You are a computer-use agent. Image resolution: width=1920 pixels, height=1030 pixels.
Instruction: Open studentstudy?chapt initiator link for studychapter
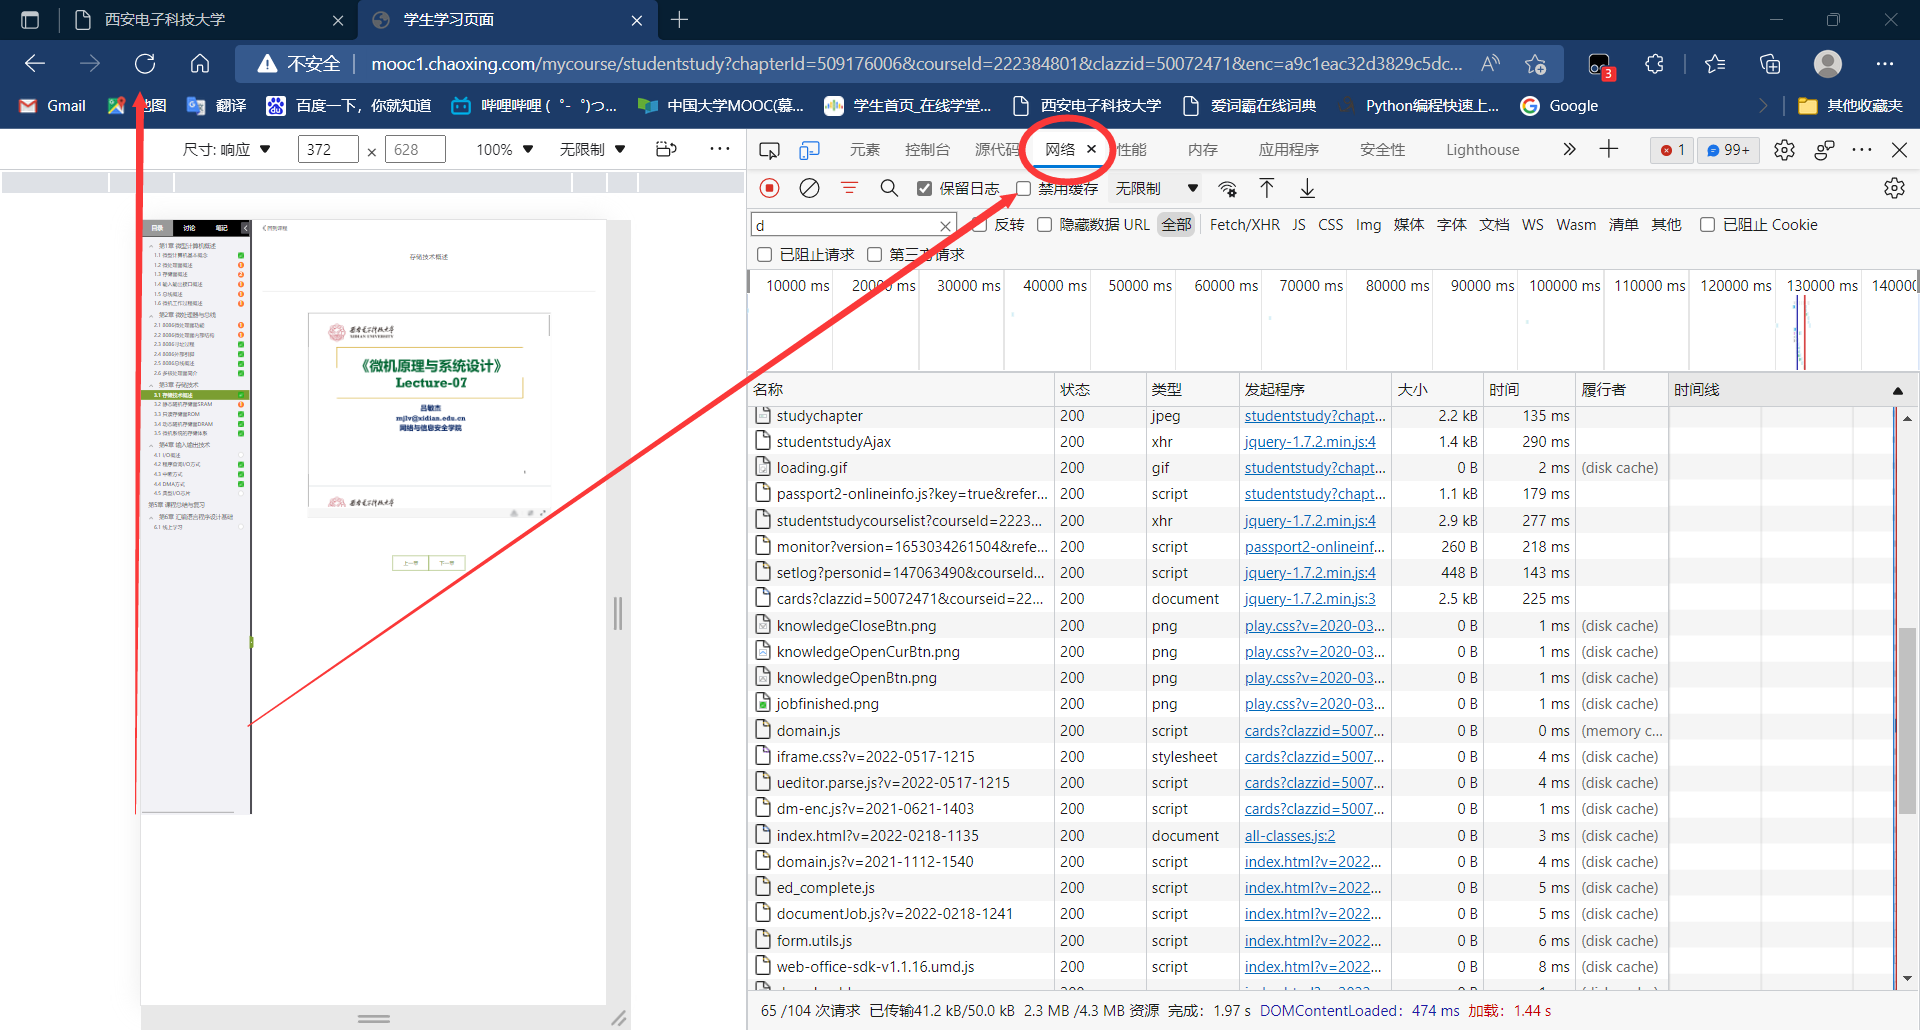click(x=1315, y=416)
